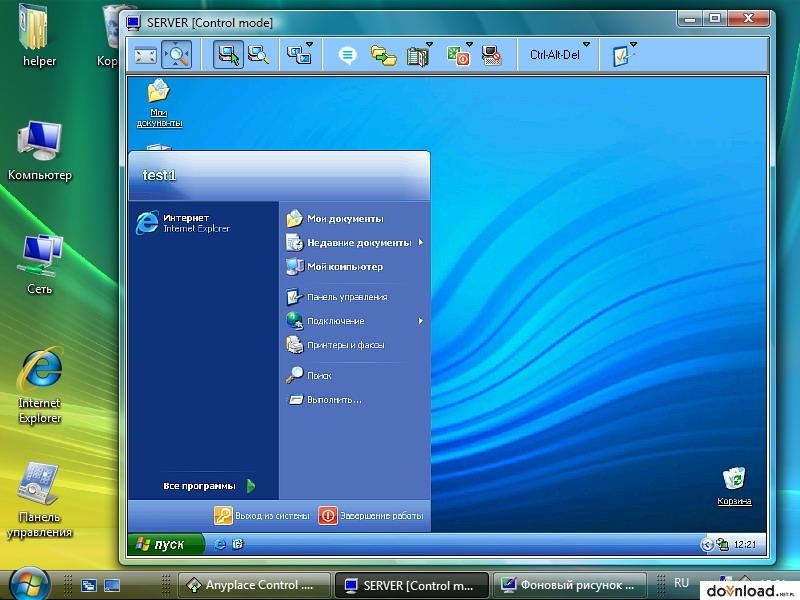
Task: Open the dropdown arrow beside the two-monitors icon
Action: (310, 44)
